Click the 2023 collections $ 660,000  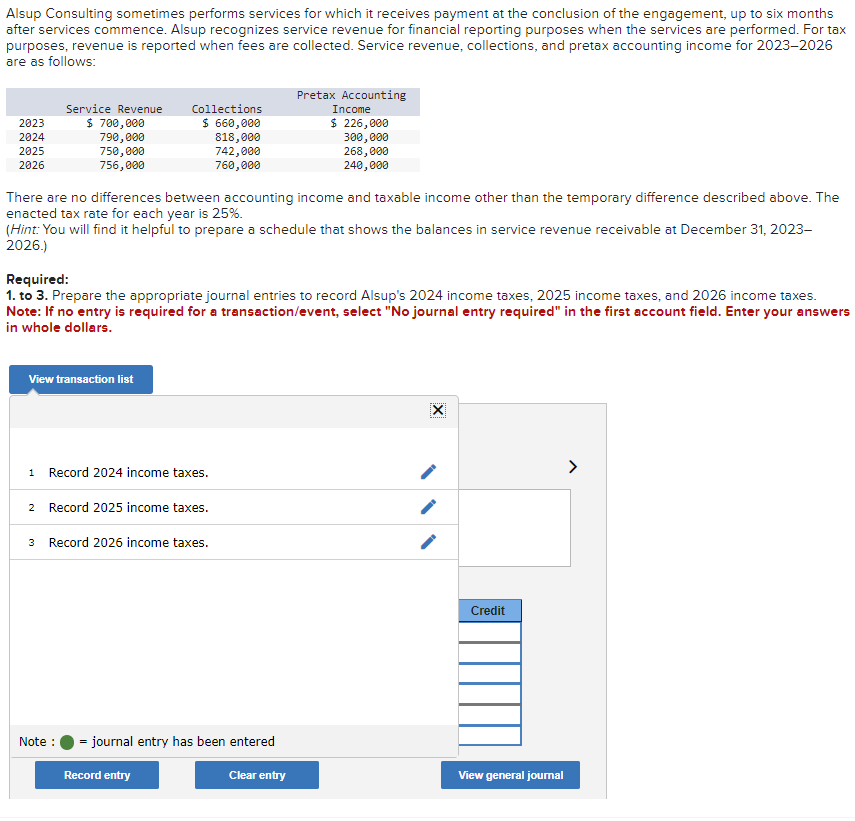pos(231,123)
